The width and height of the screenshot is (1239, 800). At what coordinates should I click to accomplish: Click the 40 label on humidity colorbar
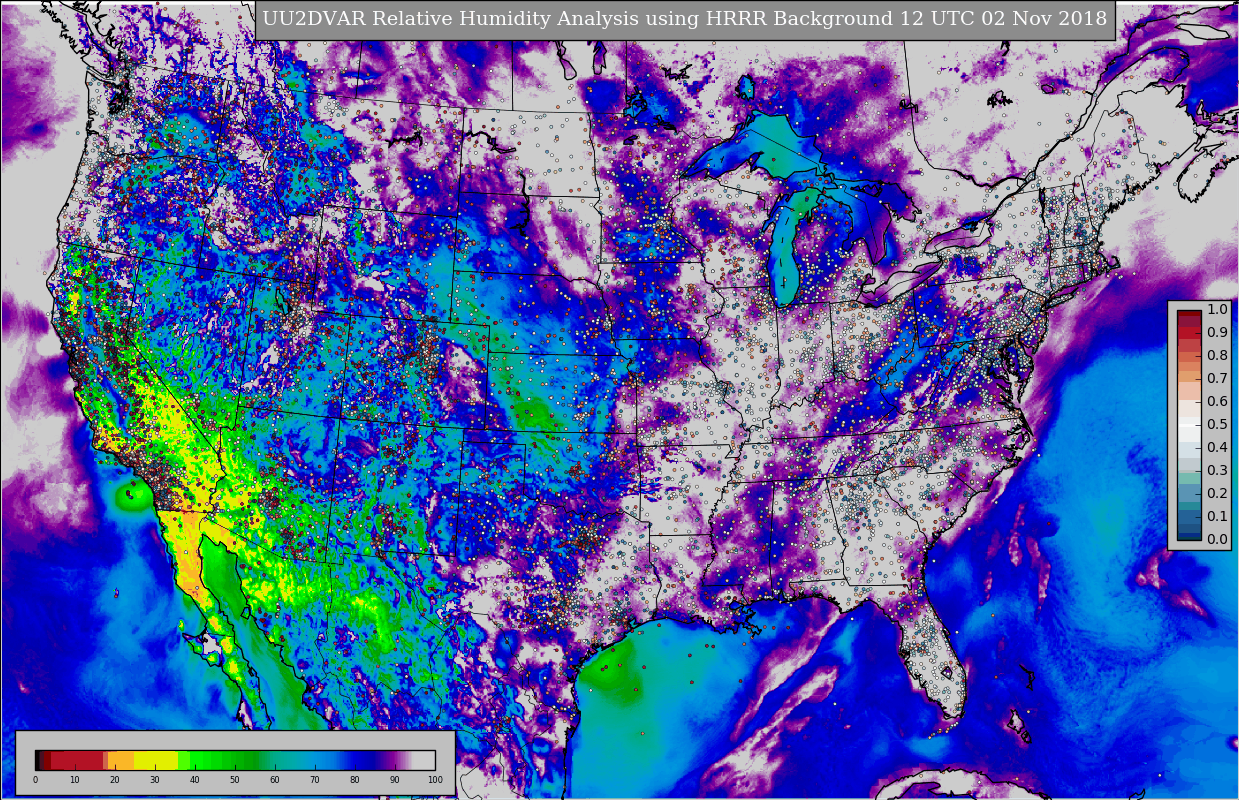195,780
